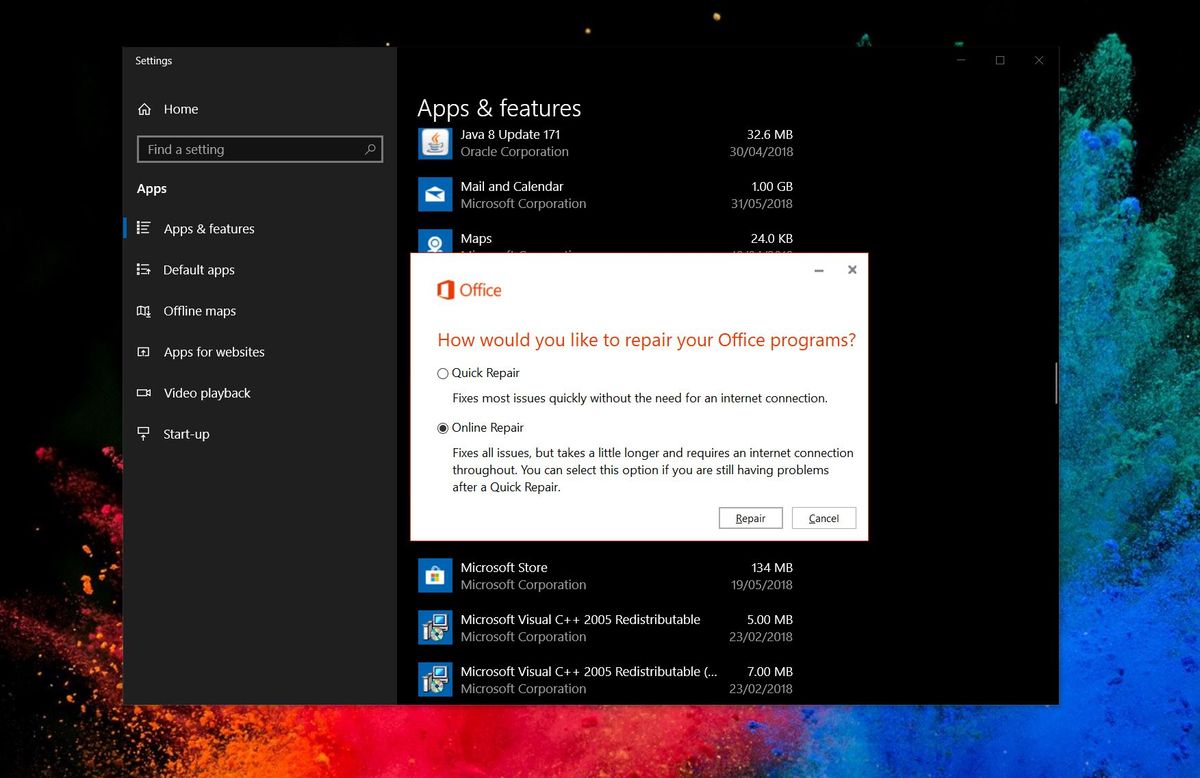The image size is (1200, 778).
Task: Select the Java 8 Update 171 icon
Action: coord(434,142)
